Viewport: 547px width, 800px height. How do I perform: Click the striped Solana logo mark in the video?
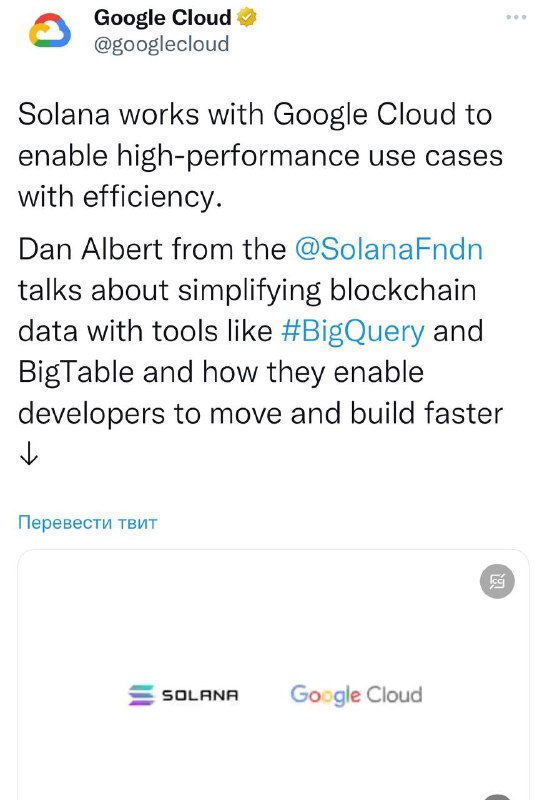(141, 695)
